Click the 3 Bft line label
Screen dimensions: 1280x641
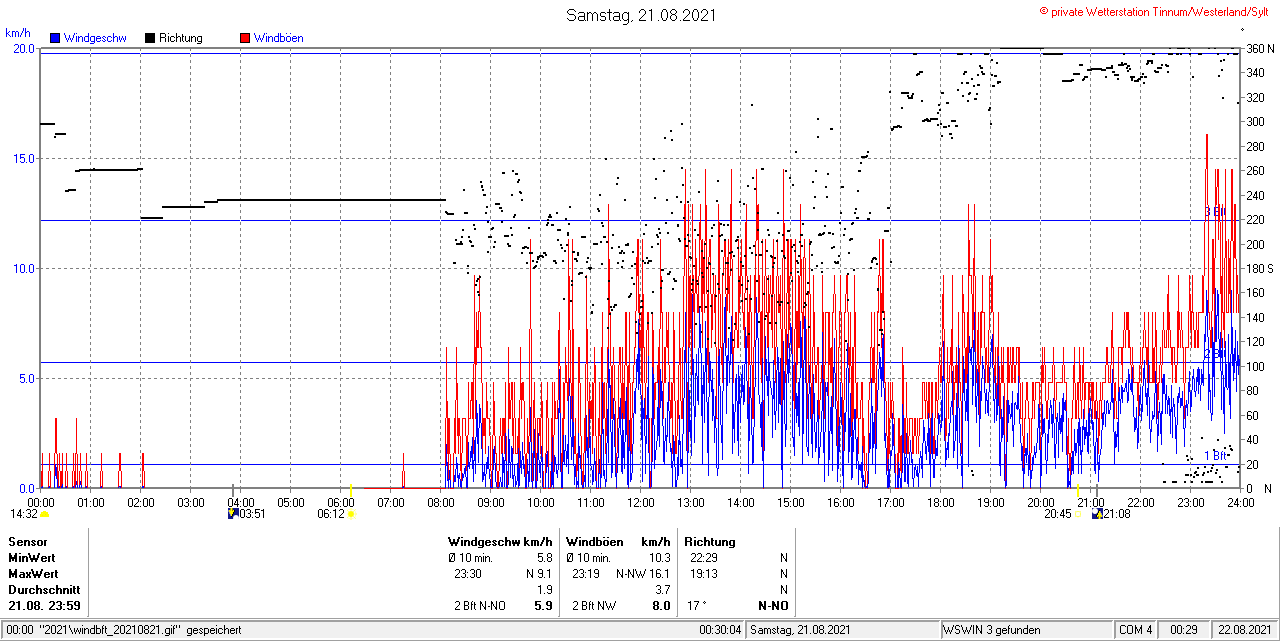[1215, 212]
